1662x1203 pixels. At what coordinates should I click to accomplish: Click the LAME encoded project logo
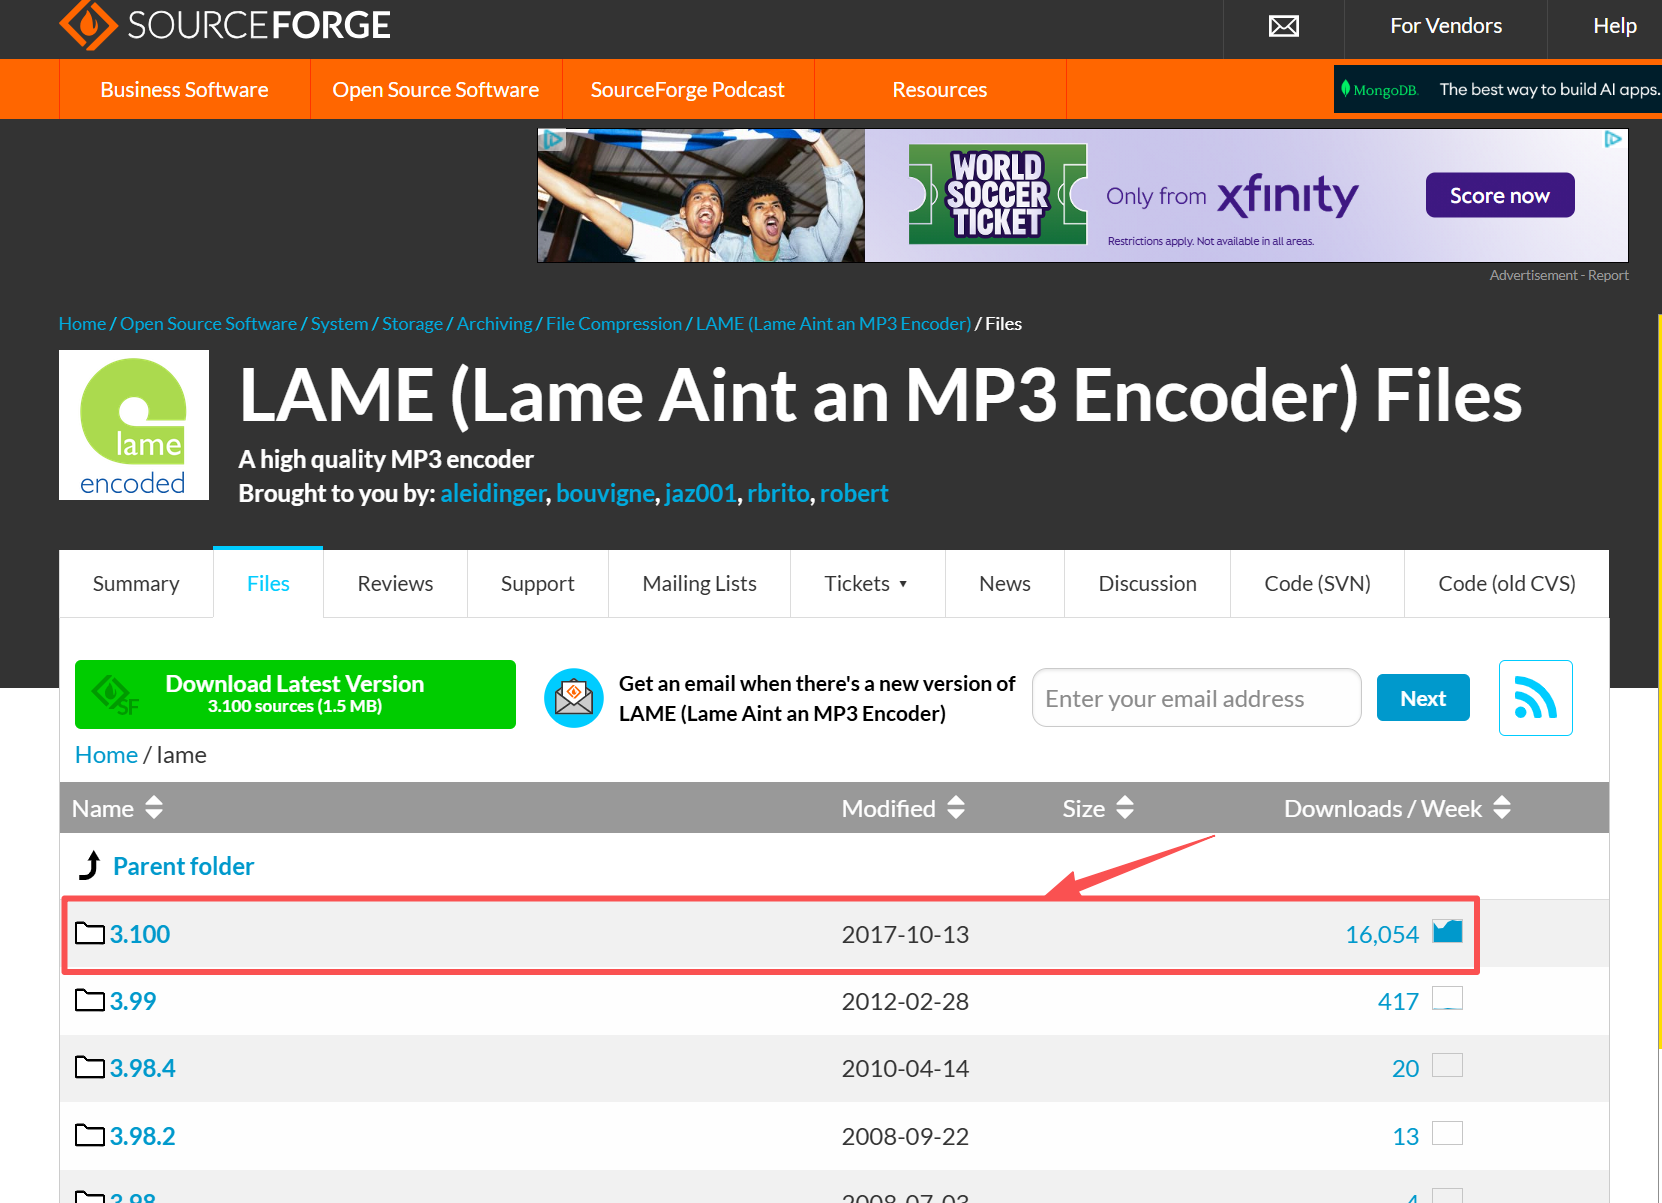pos(134,425)
